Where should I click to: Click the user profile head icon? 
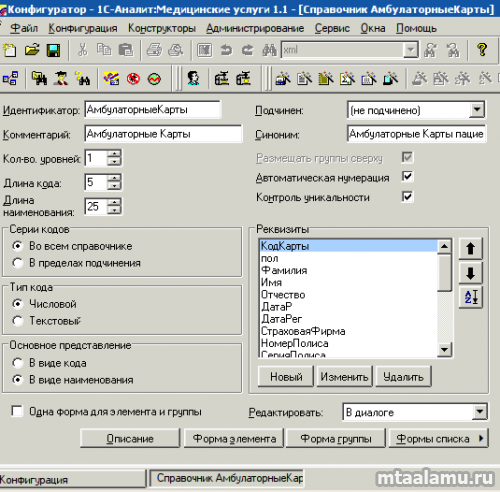coord(193,79)
